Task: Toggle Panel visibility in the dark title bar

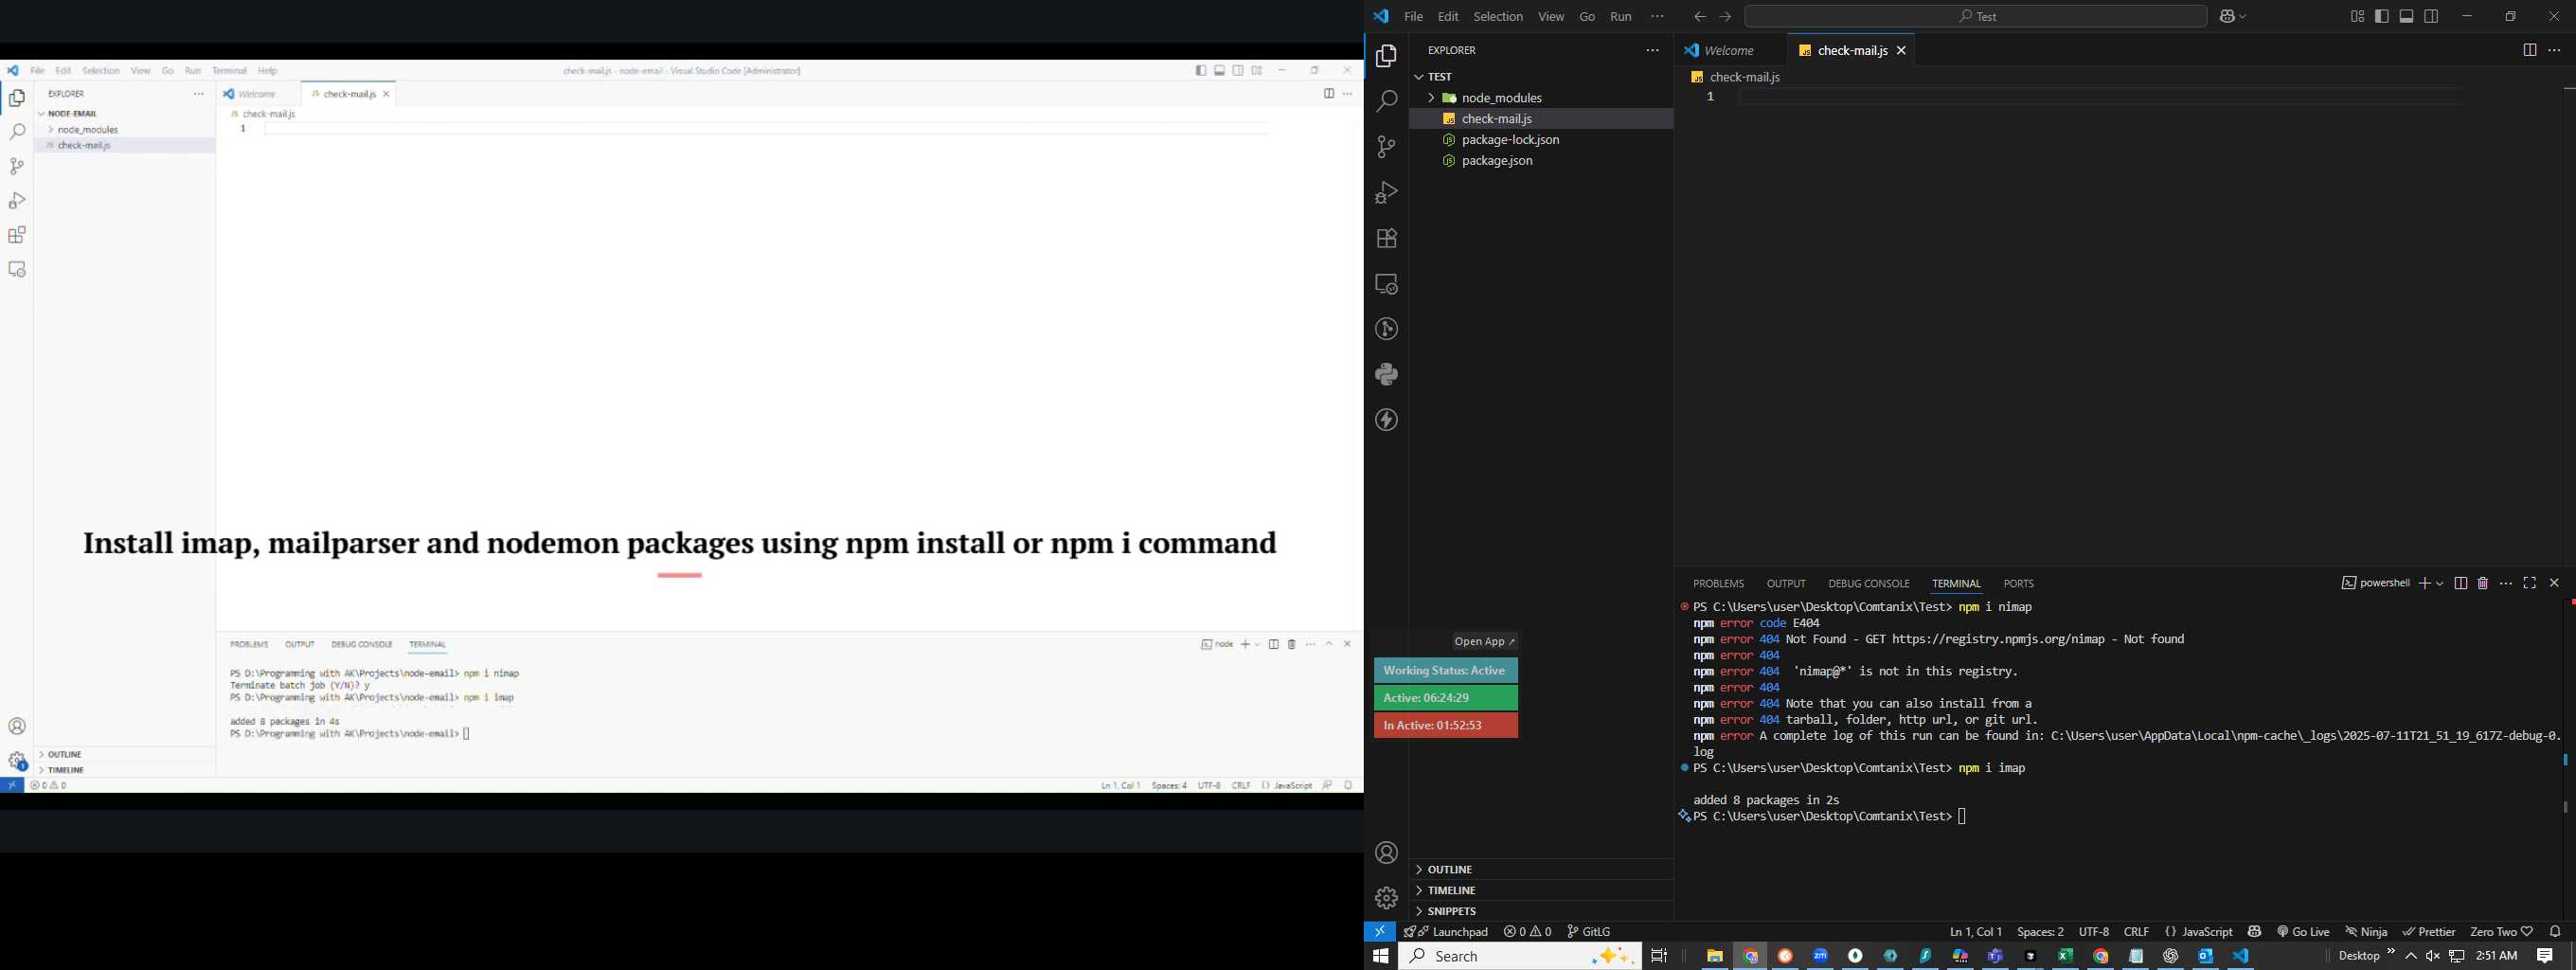Action: [2407, 16]
